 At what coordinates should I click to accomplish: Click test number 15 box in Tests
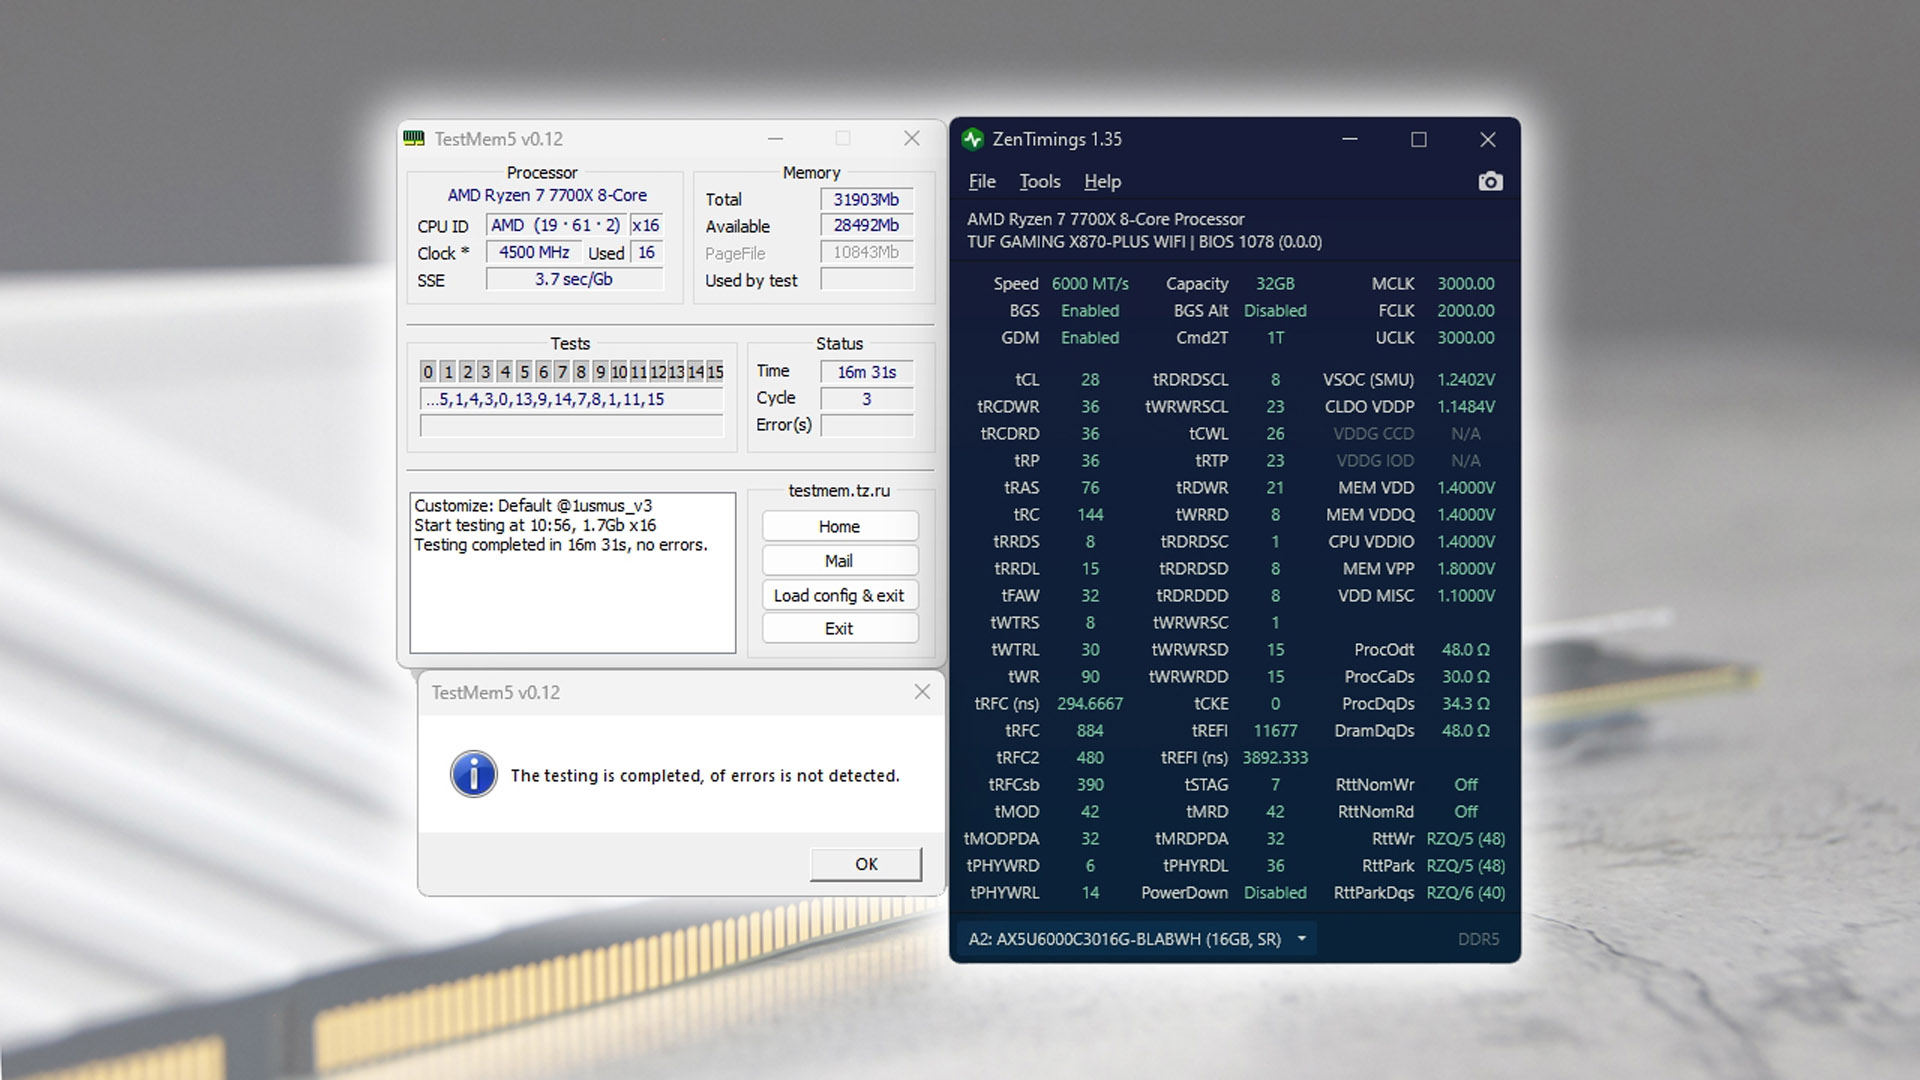point(715,372)
